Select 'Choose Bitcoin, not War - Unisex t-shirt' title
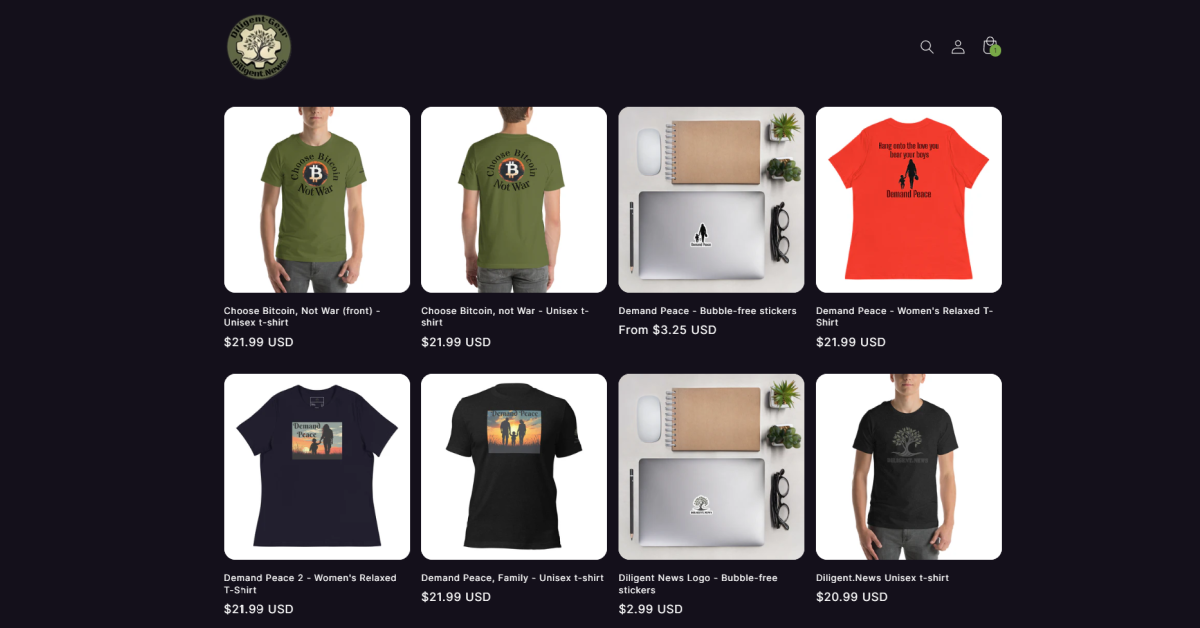This screenshot has height=628, width=1200. click(x=505, y=317)
